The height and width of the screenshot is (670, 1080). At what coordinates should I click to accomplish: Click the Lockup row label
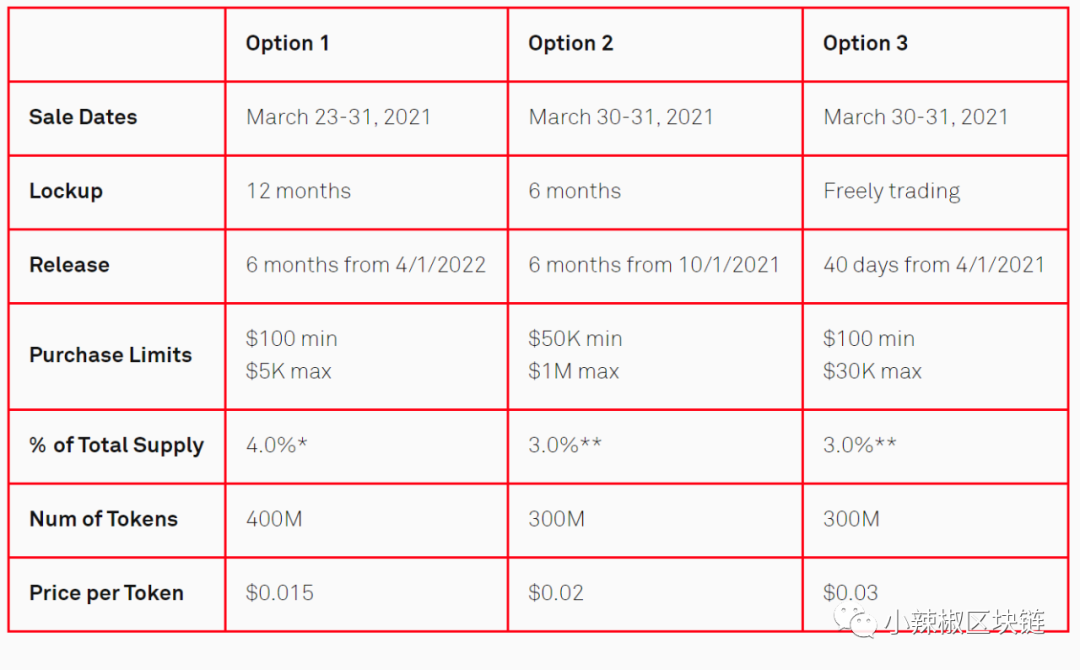coord(66,191)
